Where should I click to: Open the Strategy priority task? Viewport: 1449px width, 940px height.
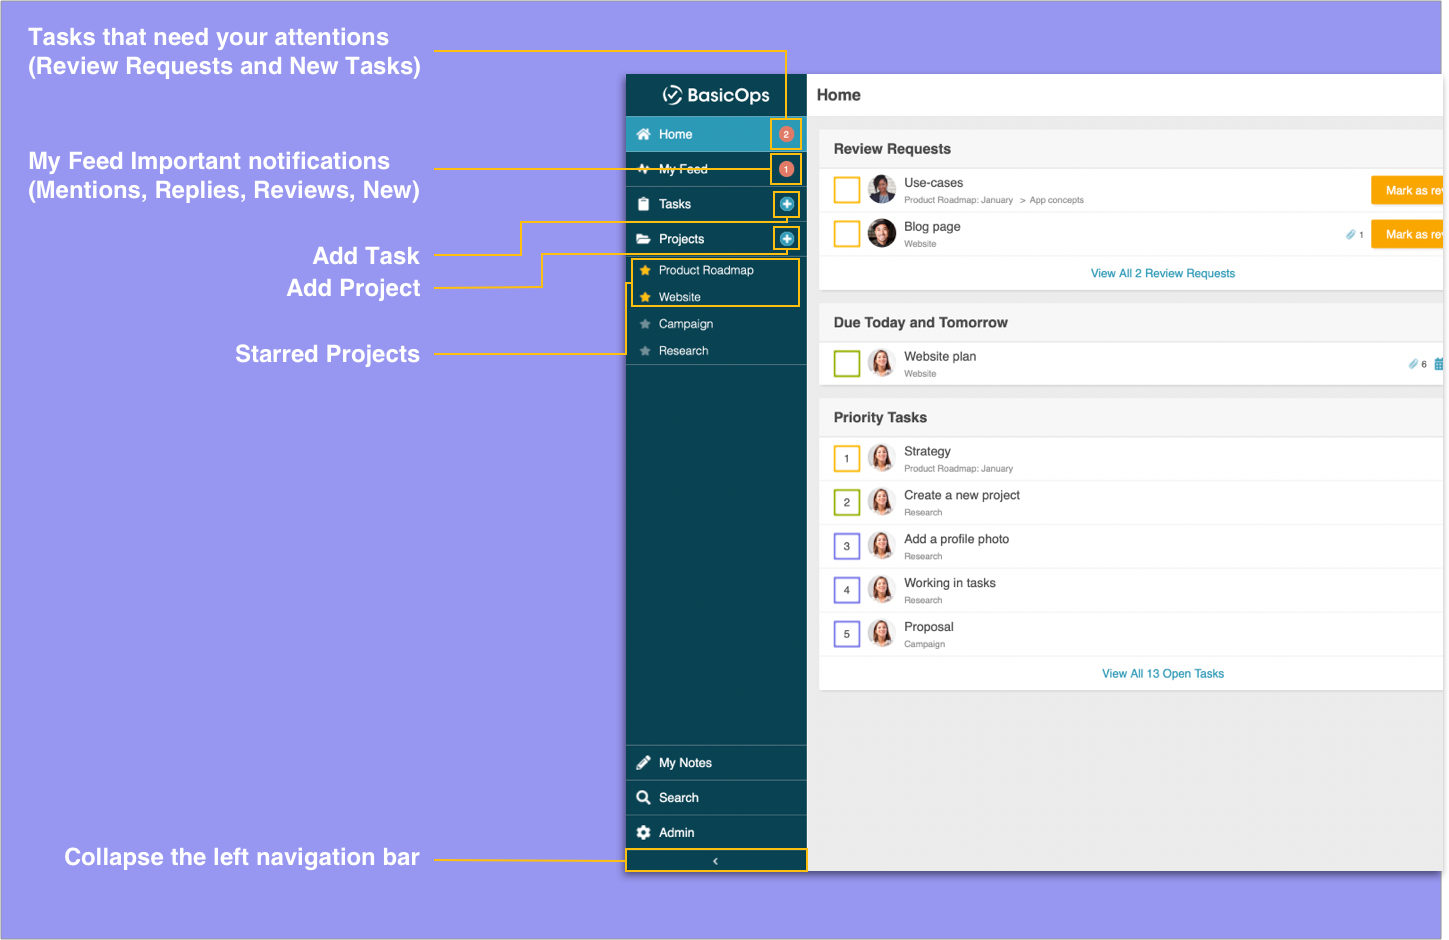(x=927, y=452)
